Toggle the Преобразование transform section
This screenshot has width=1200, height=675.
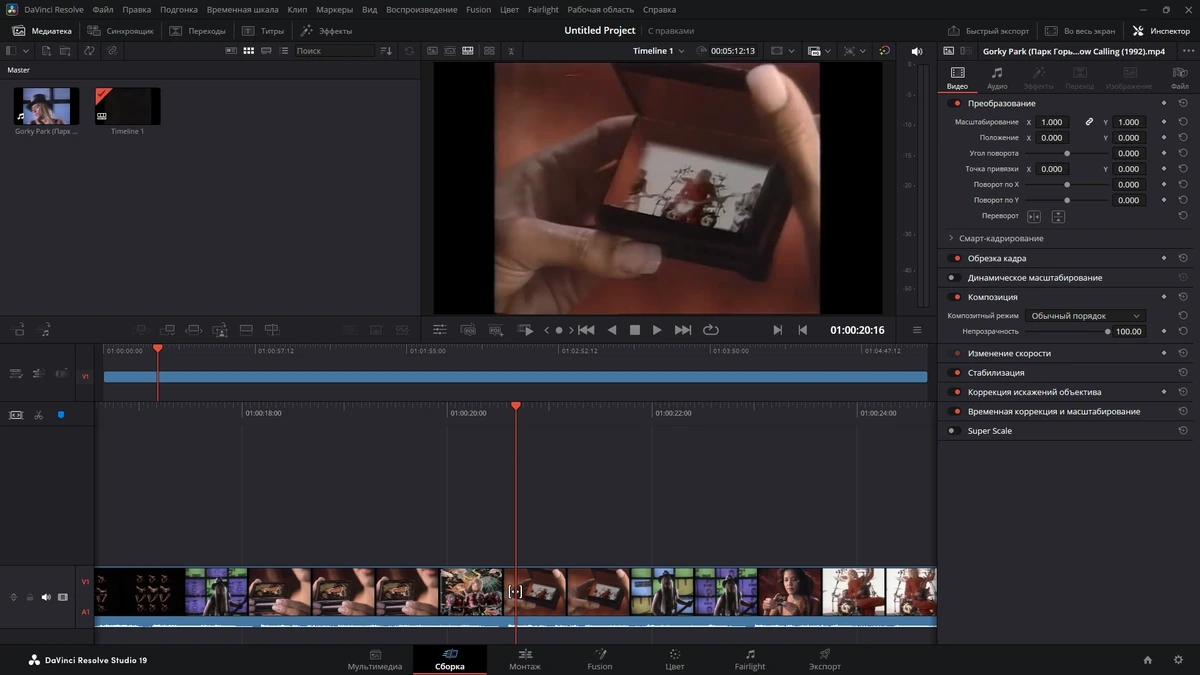point(955,103)
